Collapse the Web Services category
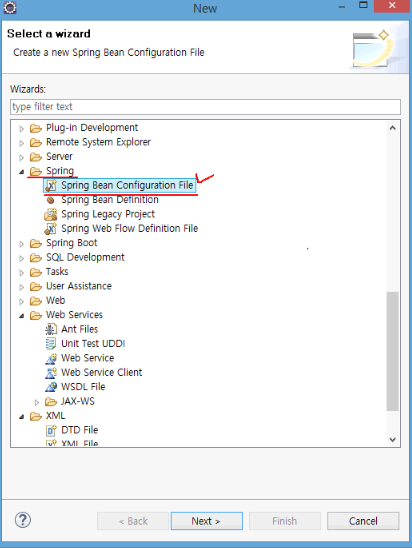Image resolution: width=412 pixels, height=548 pixels. tap(22, 316)
